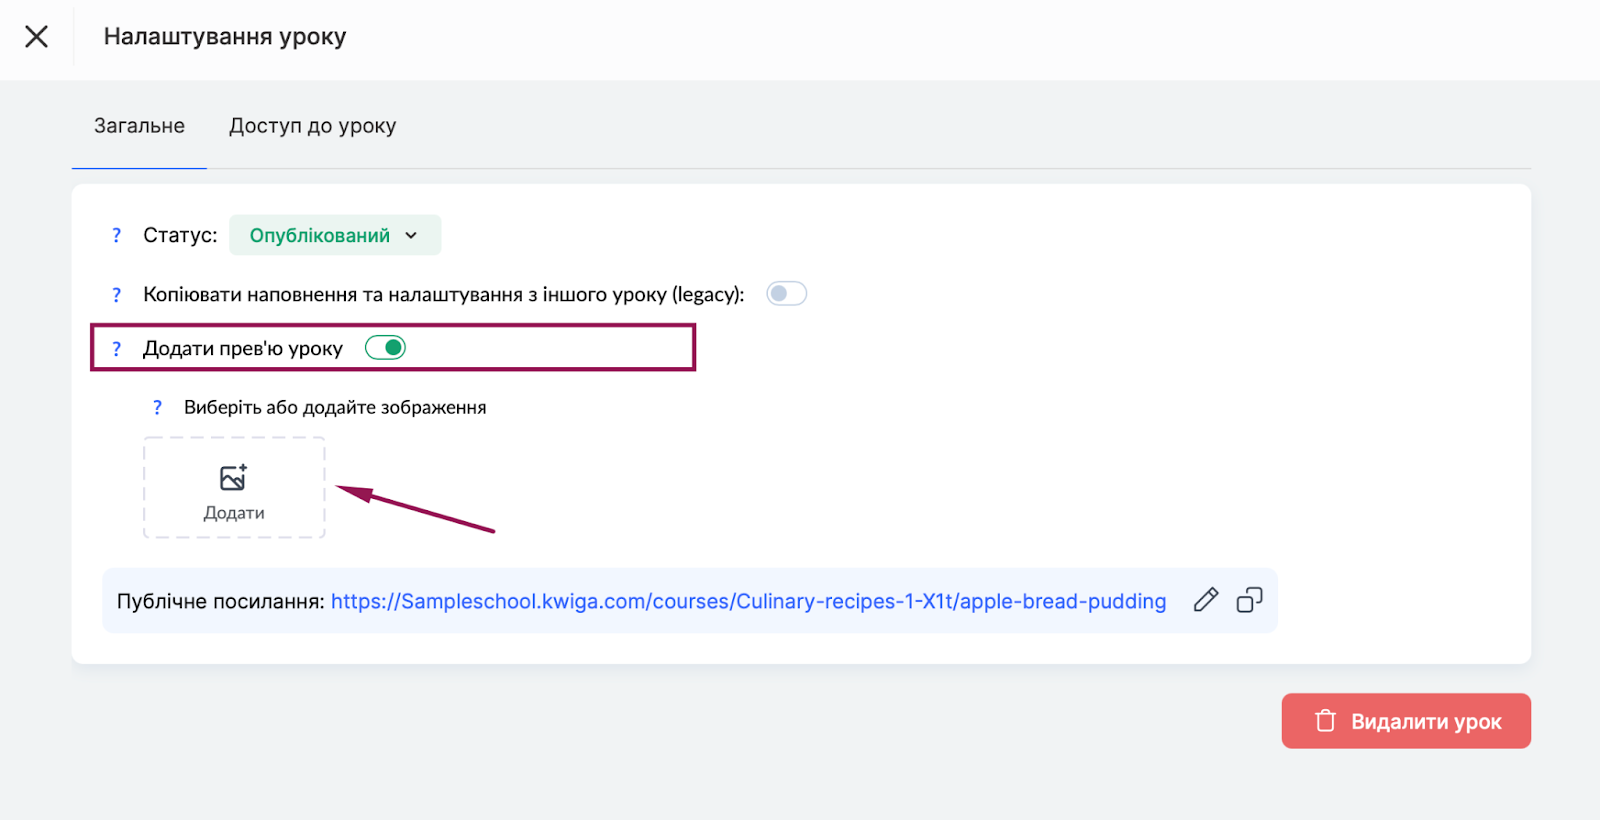1600x820 pixels.
Task: Click the Видалити урок button
Action: (1406, 721)
